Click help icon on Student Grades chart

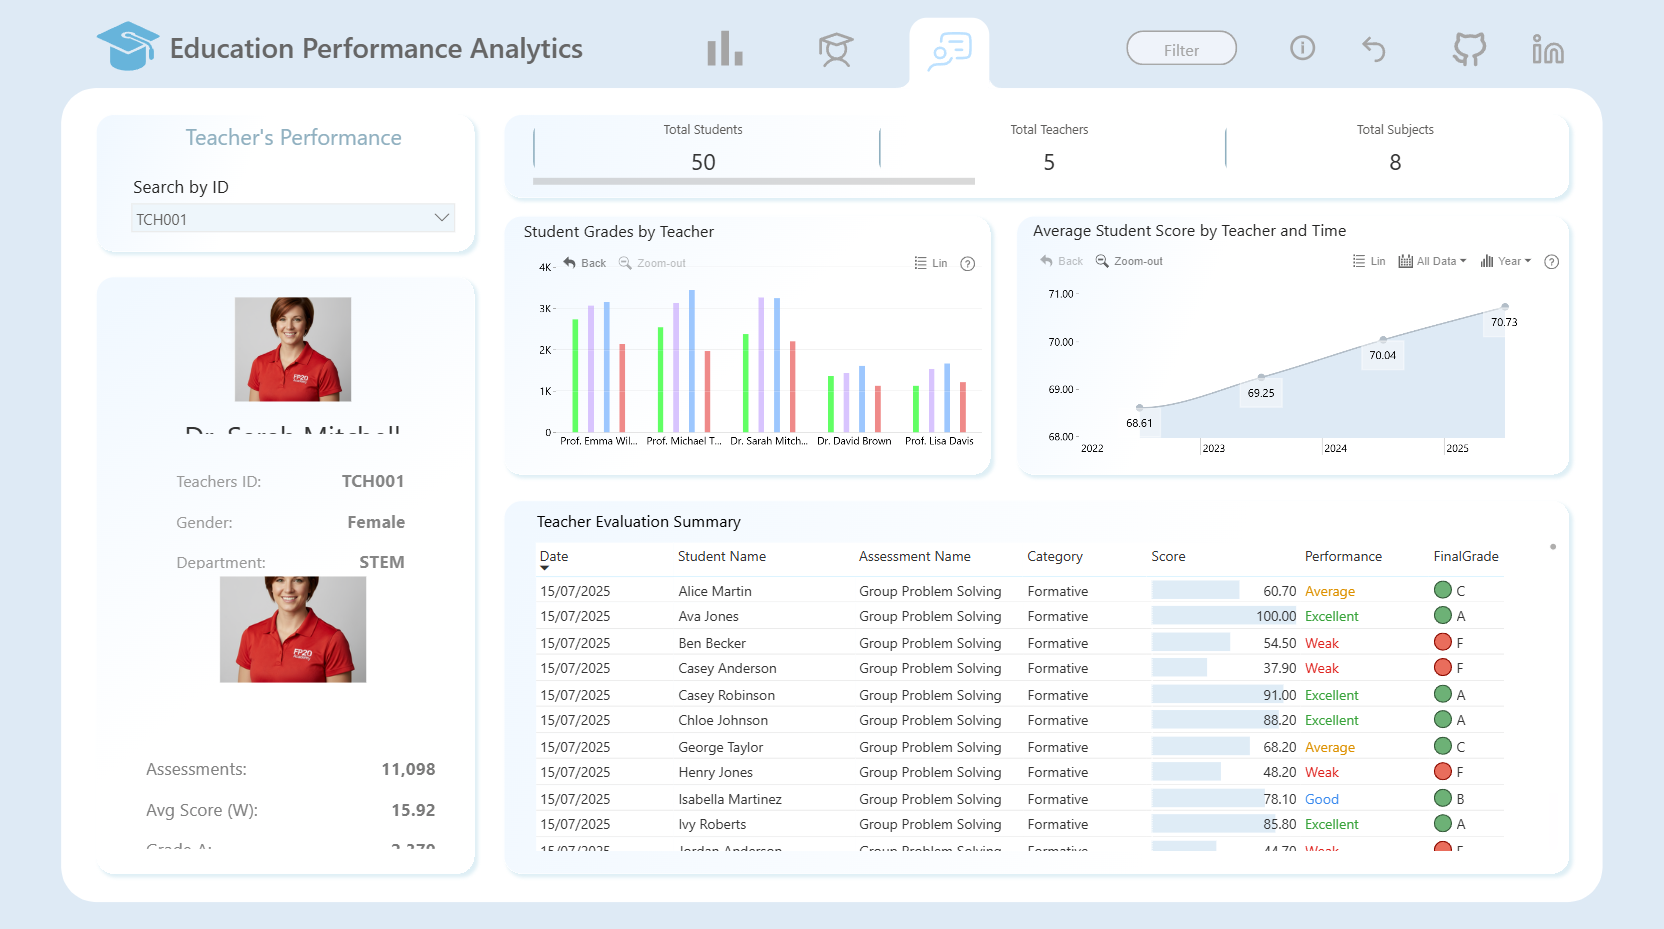coord(967,264)
